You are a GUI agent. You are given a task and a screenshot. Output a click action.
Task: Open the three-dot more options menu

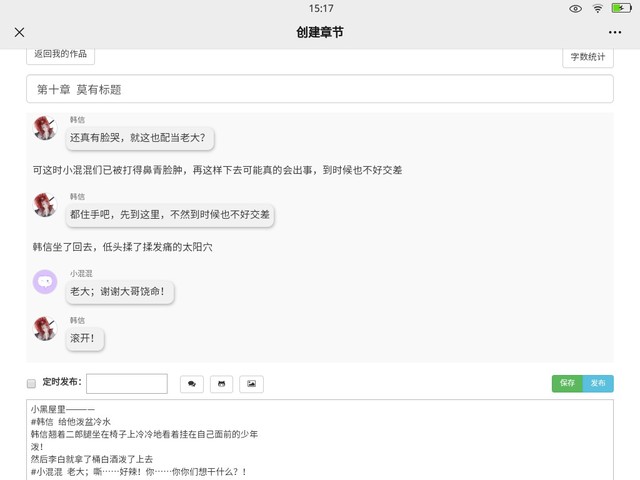pyautogui.click(x=614, y=32)
